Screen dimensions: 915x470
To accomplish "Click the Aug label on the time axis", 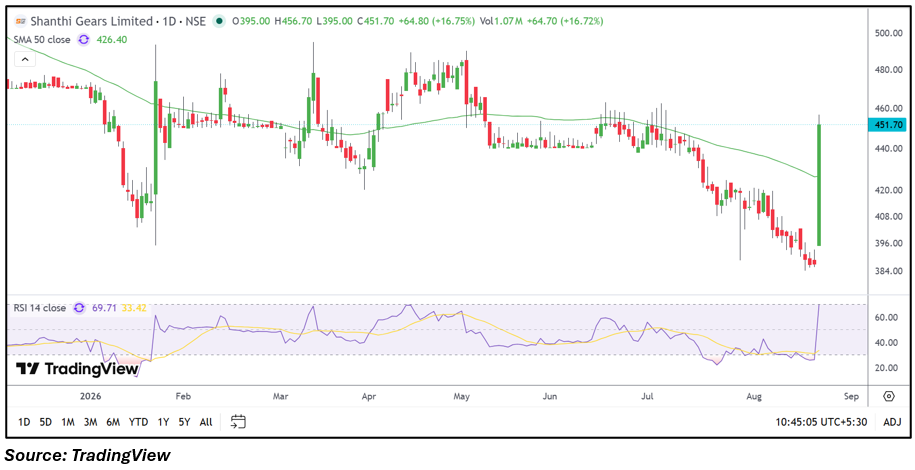I will [755, 397].
